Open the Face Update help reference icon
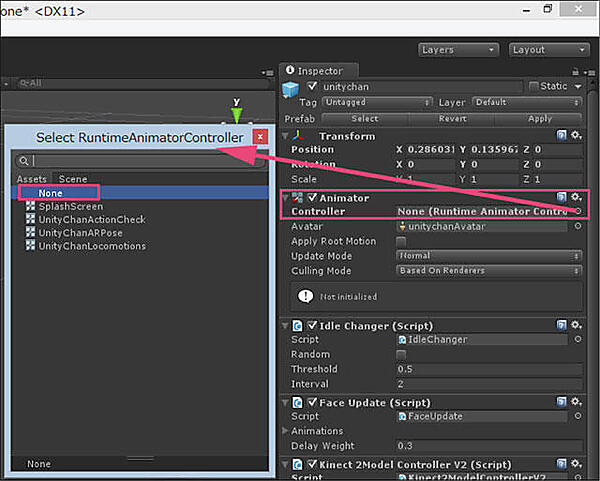The height and width of the screenshot is (481, 600). (561, 403)
